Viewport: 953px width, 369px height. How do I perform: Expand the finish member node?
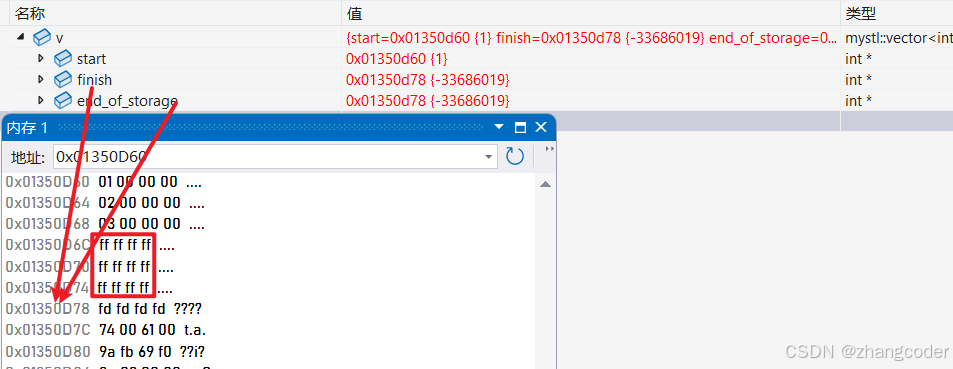tap(41, 79)
